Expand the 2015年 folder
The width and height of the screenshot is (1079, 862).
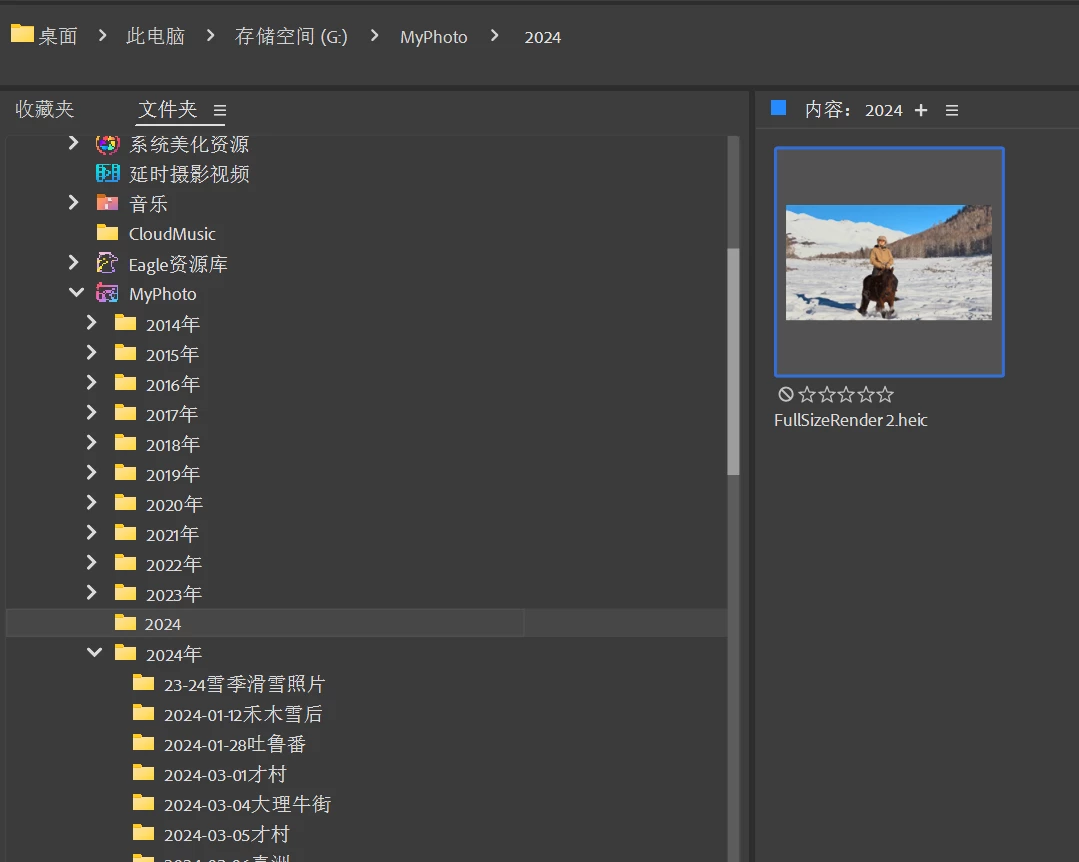click(92, 352)
